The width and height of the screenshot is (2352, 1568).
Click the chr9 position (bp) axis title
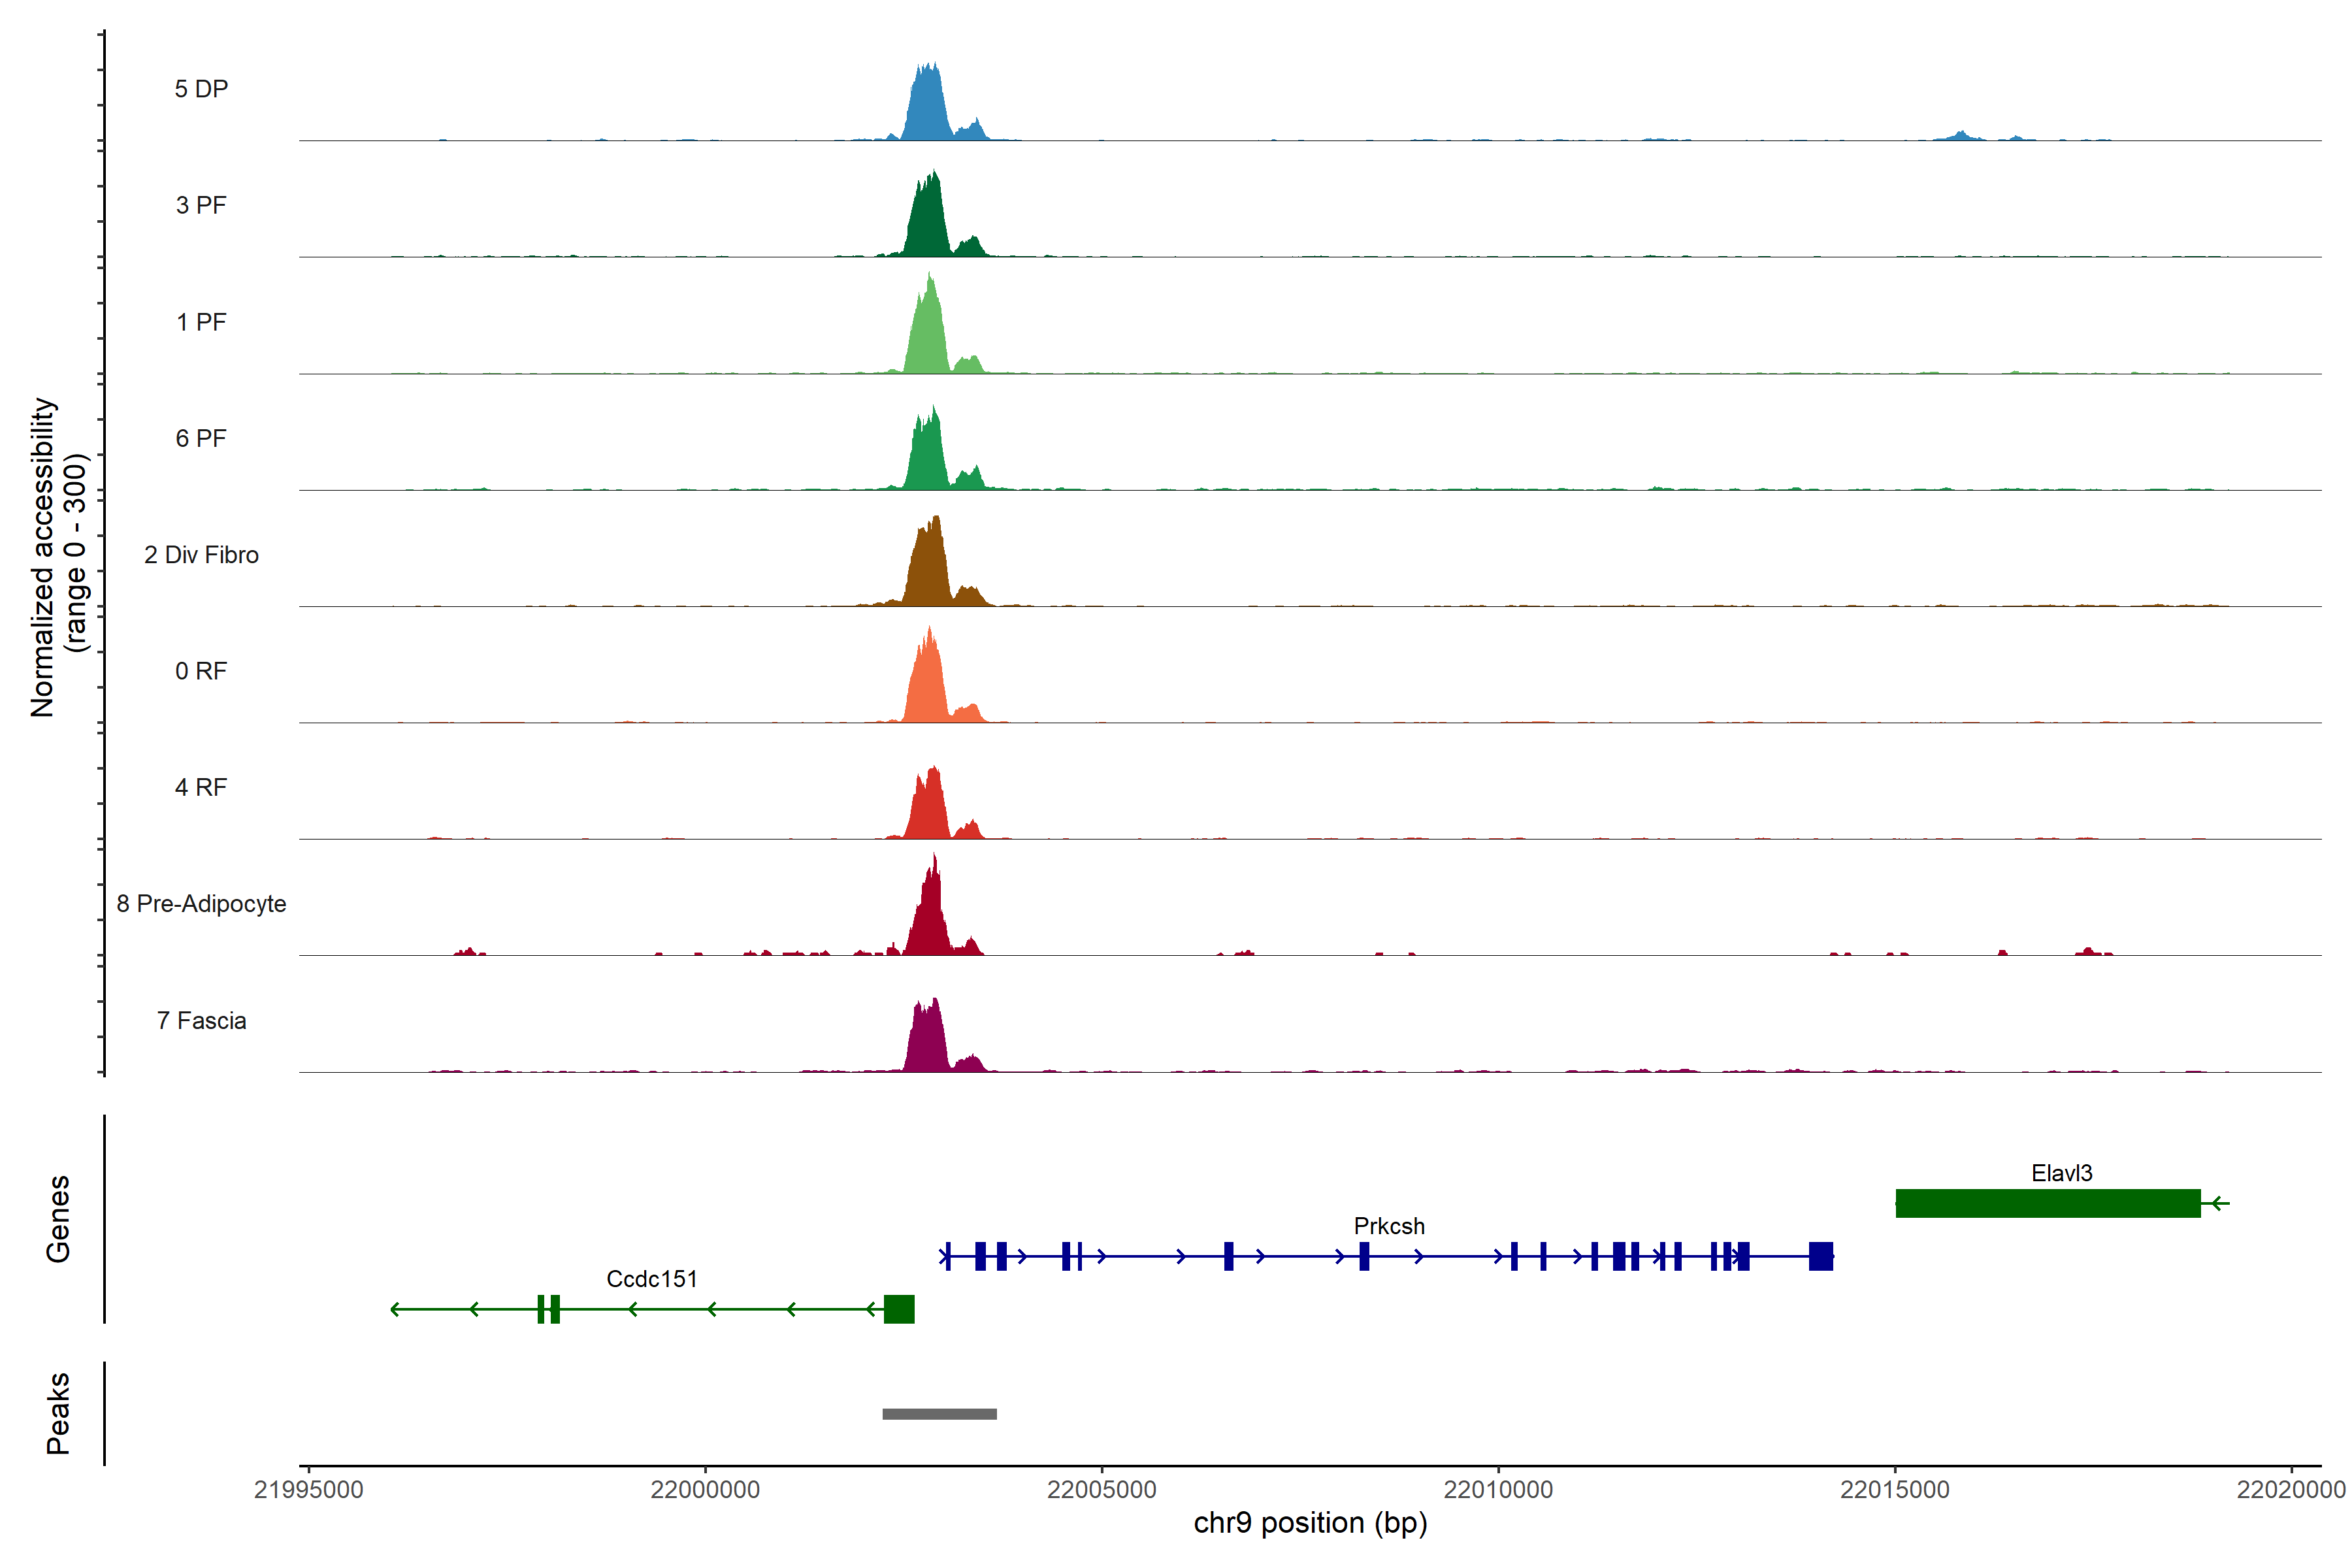[x=1310, y=1523]
